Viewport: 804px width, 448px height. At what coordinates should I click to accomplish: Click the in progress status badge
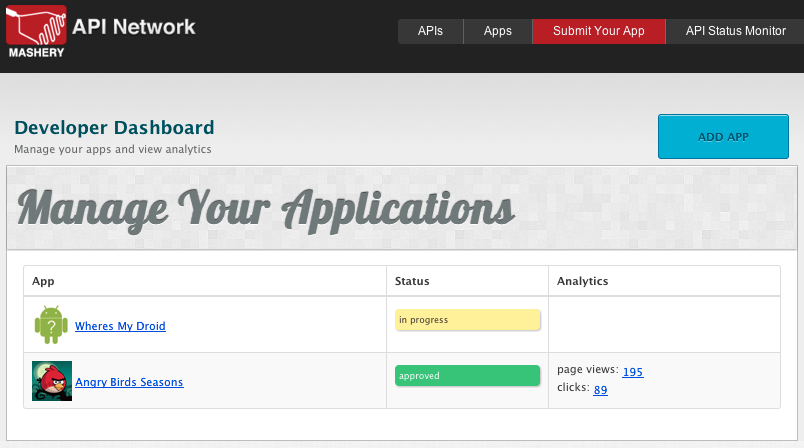coord(467,320)
